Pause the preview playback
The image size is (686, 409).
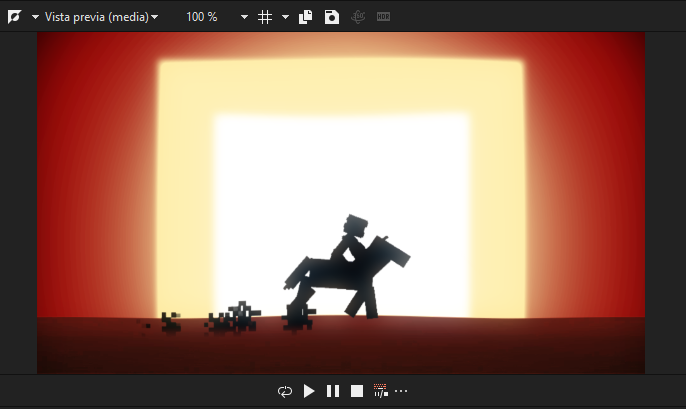coord(333,391)
